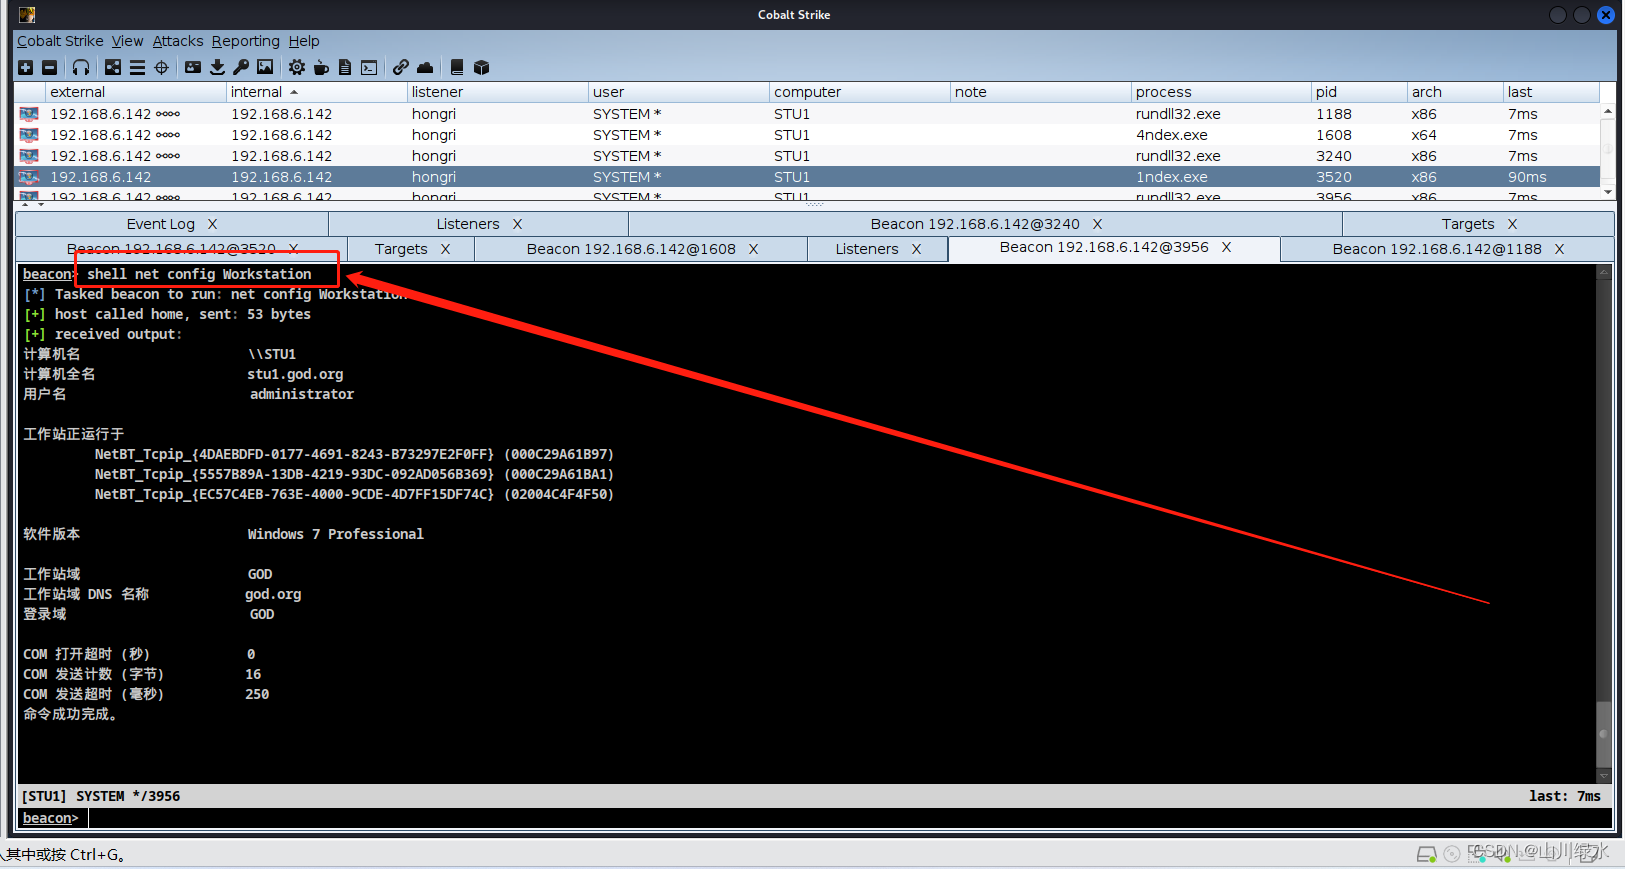Open the Reporting menu
The height and width of the screenshot is (869, 1625).
[x=245, y=41]
